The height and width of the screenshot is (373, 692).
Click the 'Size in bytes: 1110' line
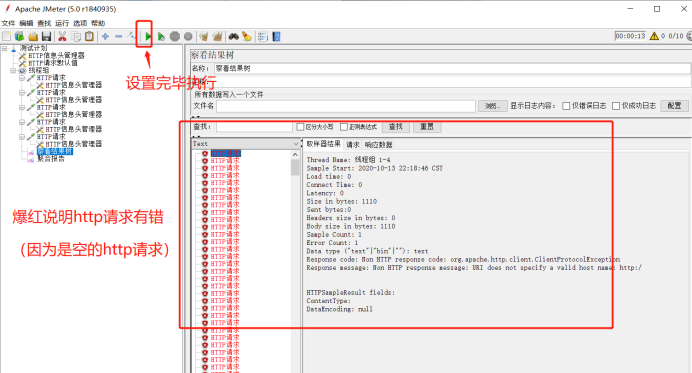(x=342, y=201)
